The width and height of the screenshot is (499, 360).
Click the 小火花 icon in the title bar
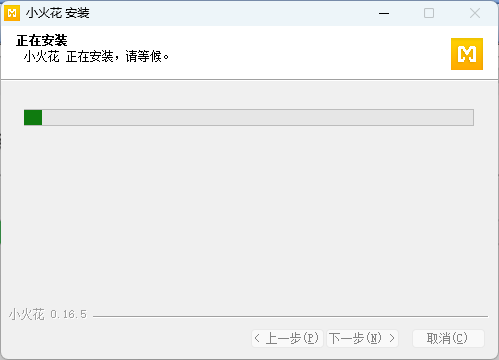[x=12, y=13]
